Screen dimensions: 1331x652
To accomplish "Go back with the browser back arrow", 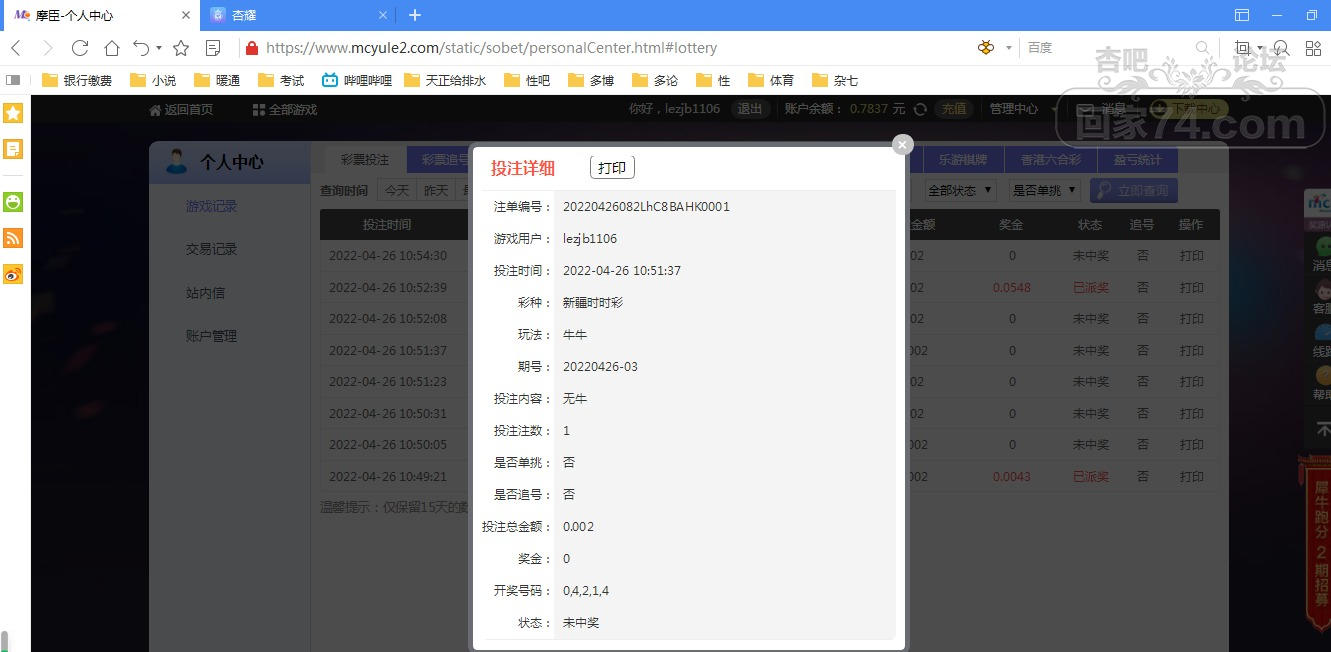I will point(16,48).
